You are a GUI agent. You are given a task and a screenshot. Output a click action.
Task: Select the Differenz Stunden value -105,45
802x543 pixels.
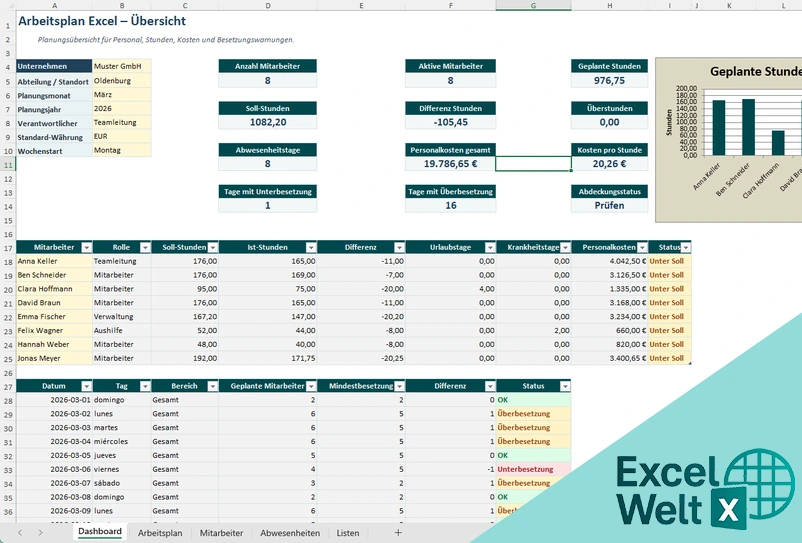pos(450,122)
